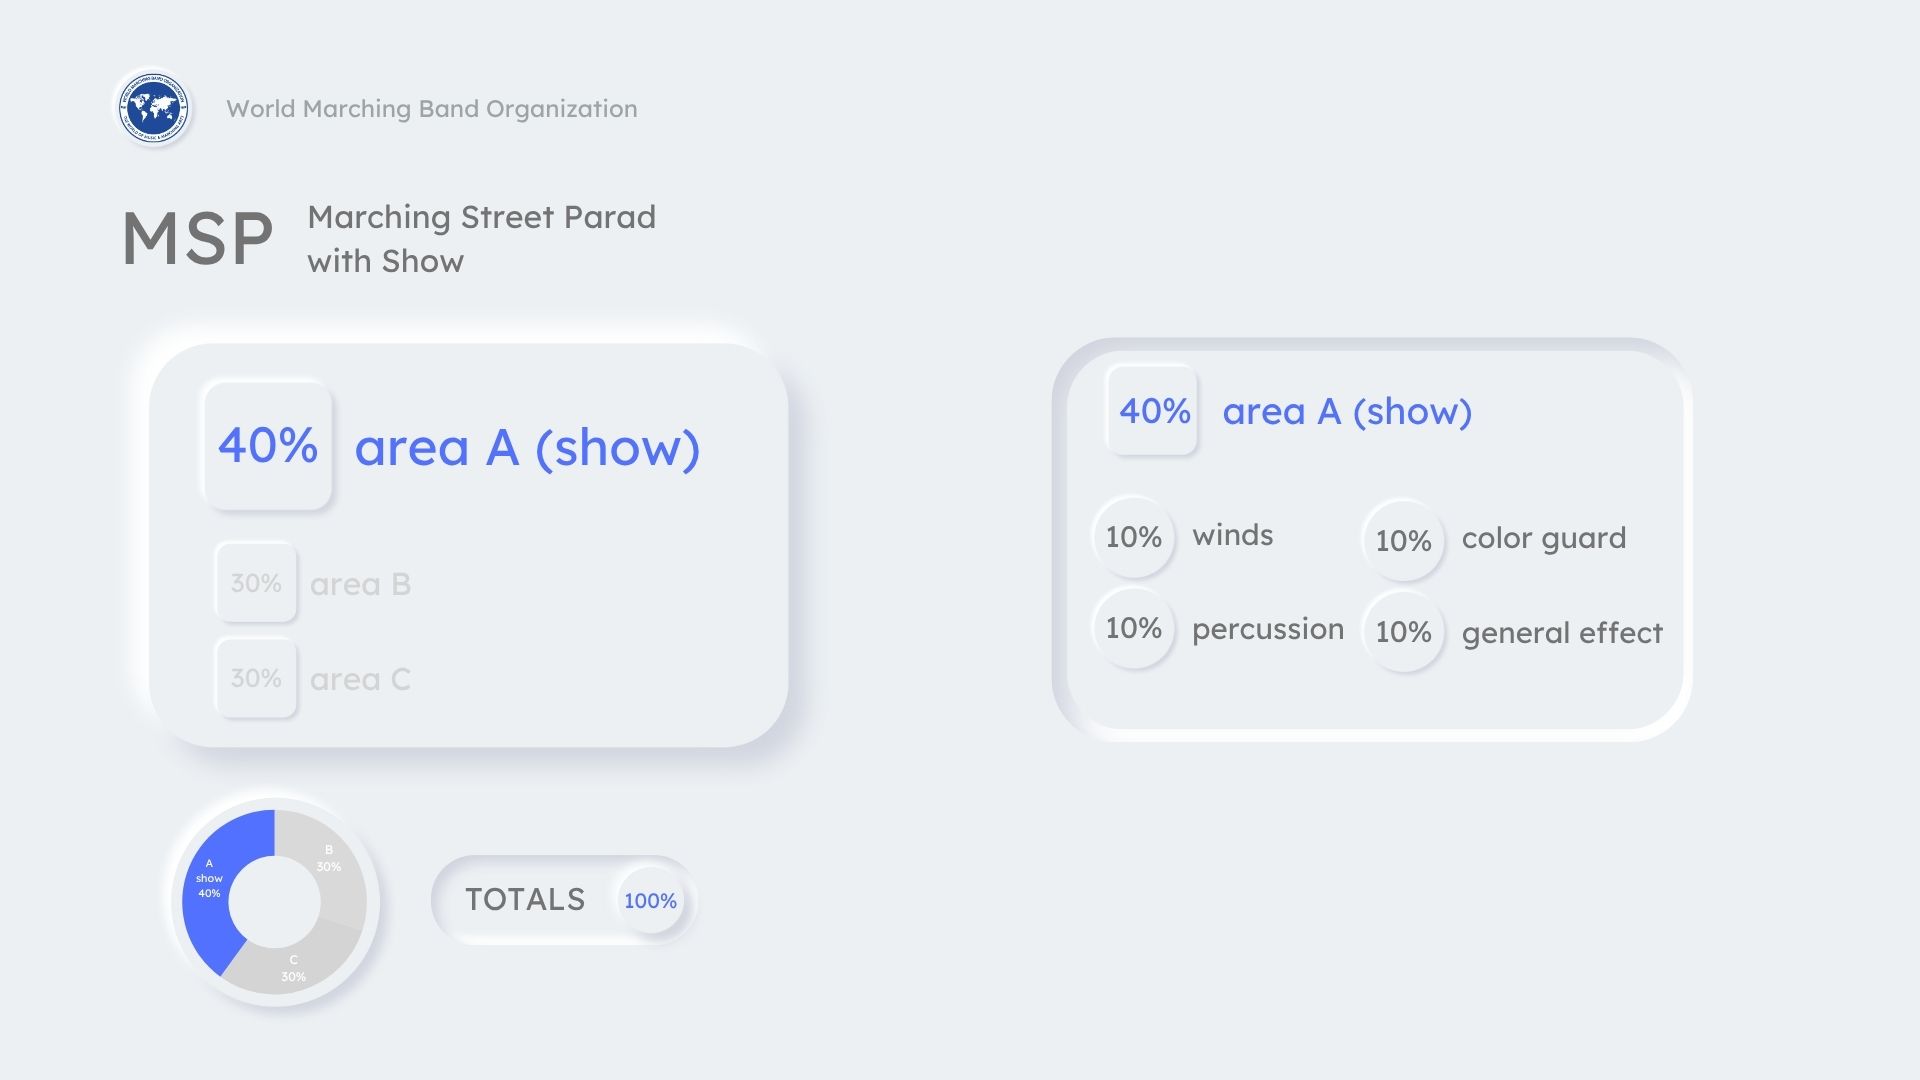Click the 40% badge in the right detail card
The image size is (1920, 1080).
[1154, 411]
